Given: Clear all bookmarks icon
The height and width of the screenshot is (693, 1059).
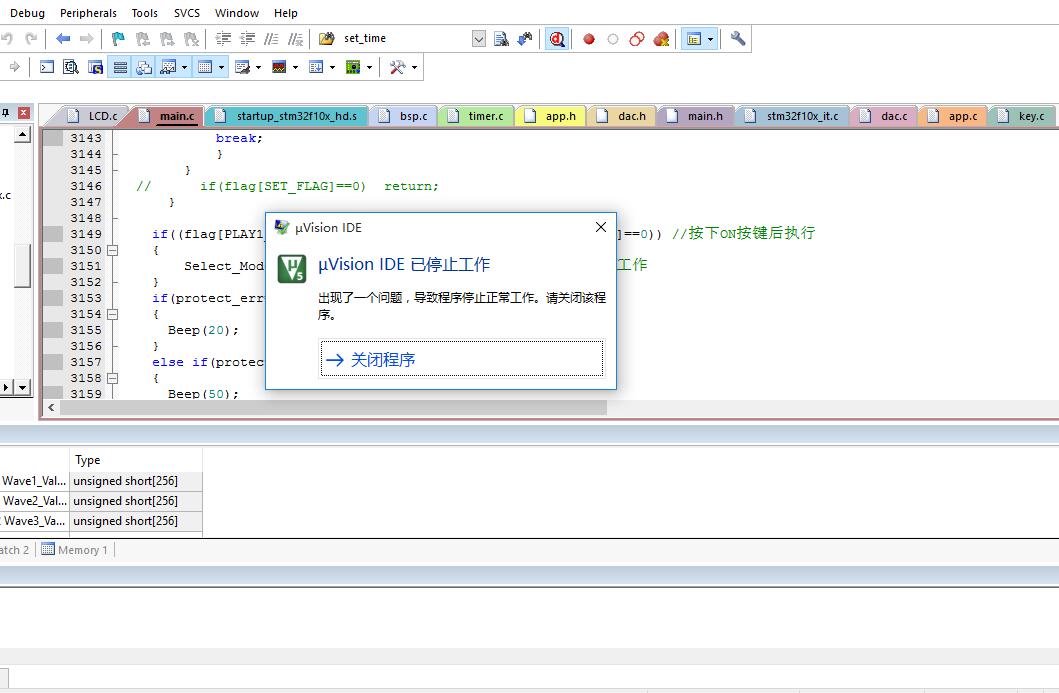Looking at the screenshot, I should 191,38.
